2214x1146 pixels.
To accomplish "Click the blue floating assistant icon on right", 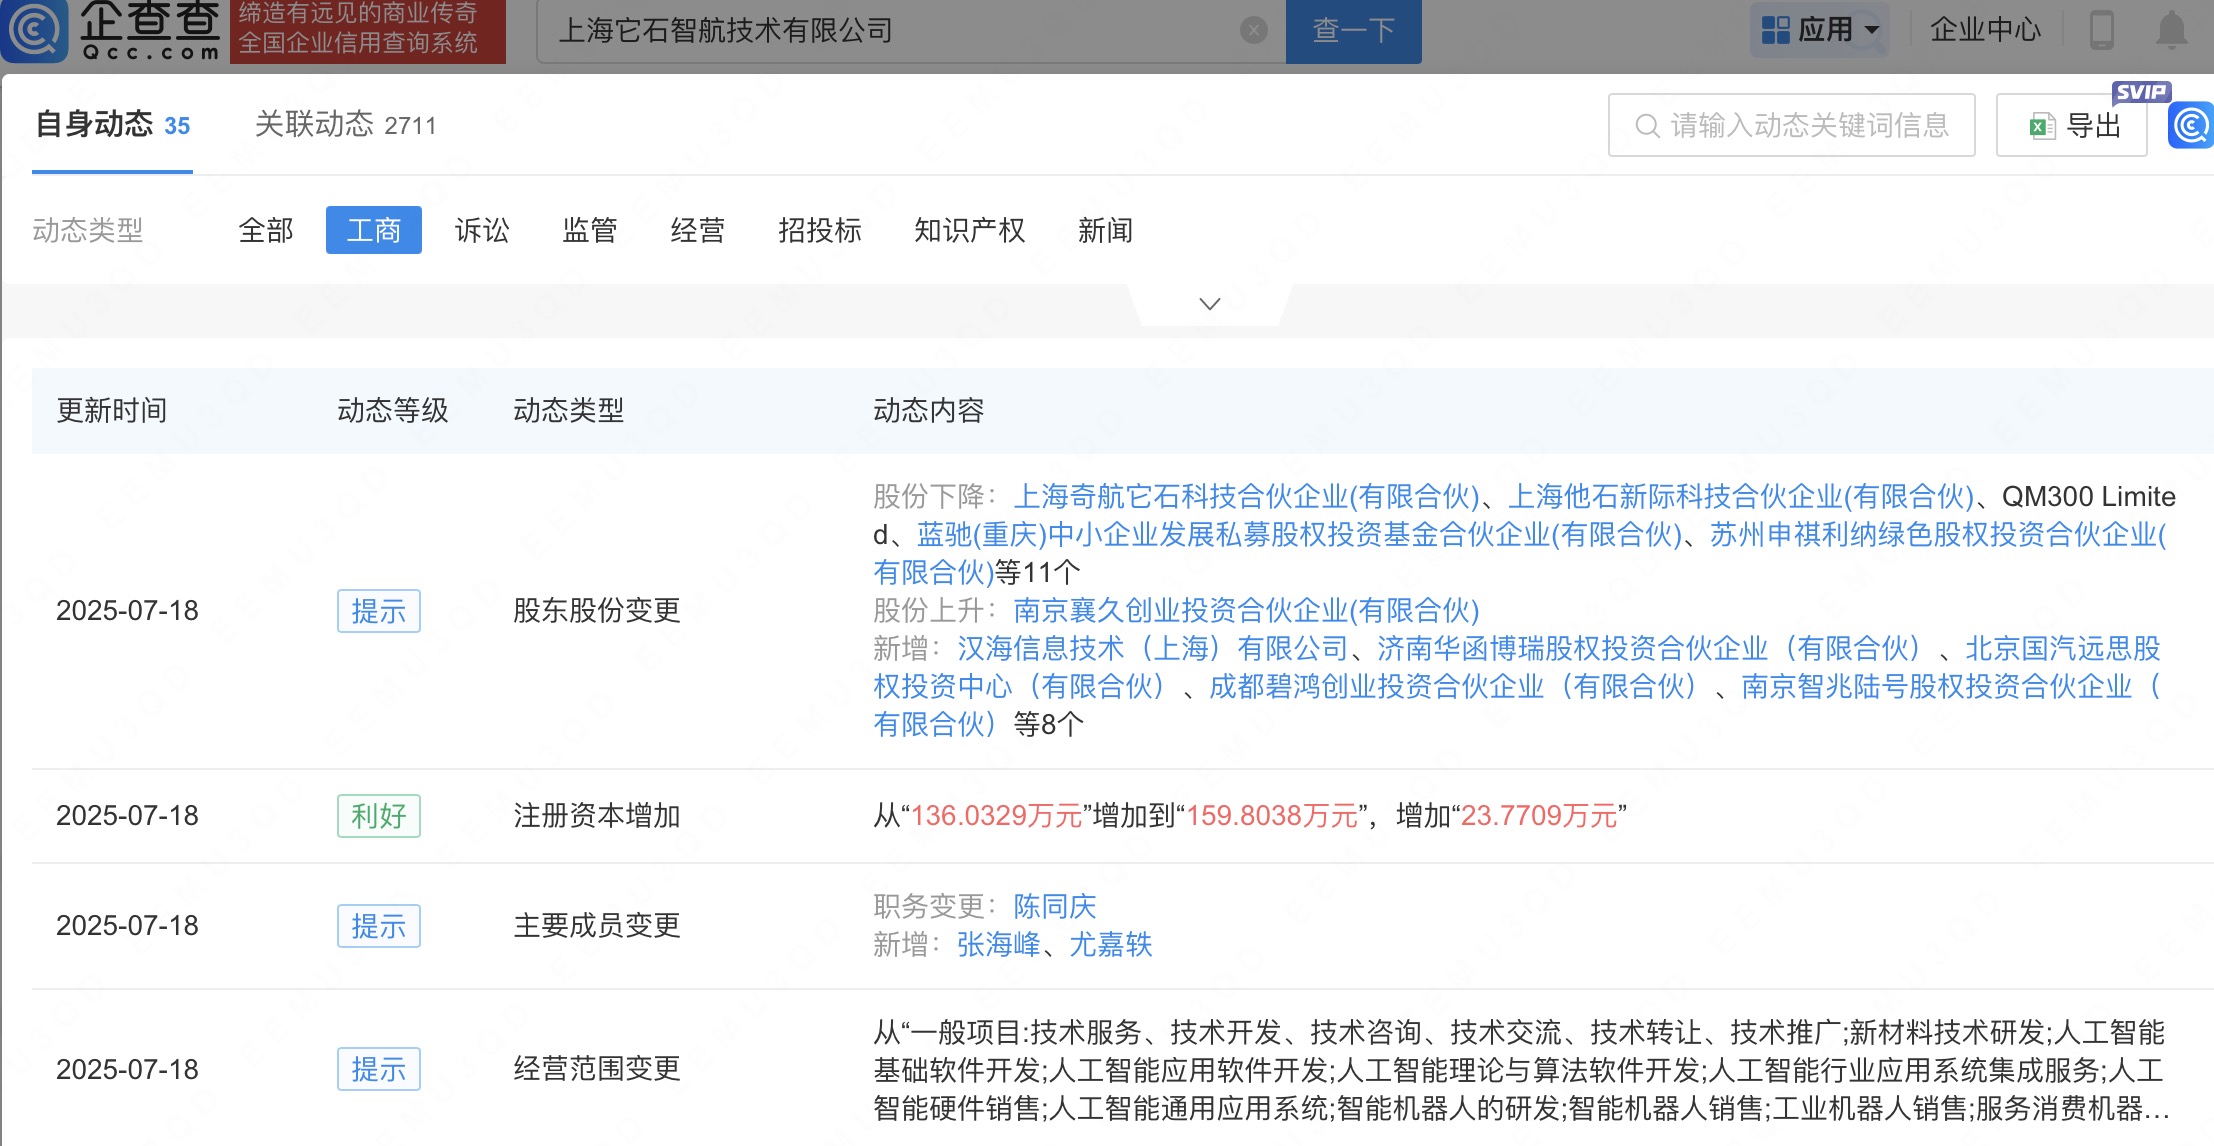I will (2191, 126).
